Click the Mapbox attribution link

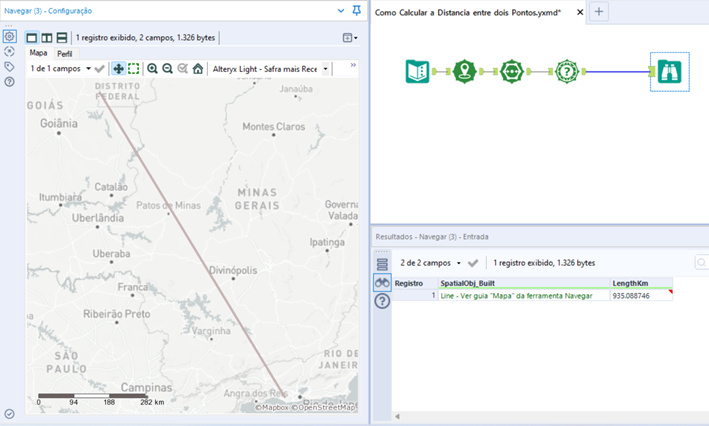pyautogui.click(x=272, y=407)
